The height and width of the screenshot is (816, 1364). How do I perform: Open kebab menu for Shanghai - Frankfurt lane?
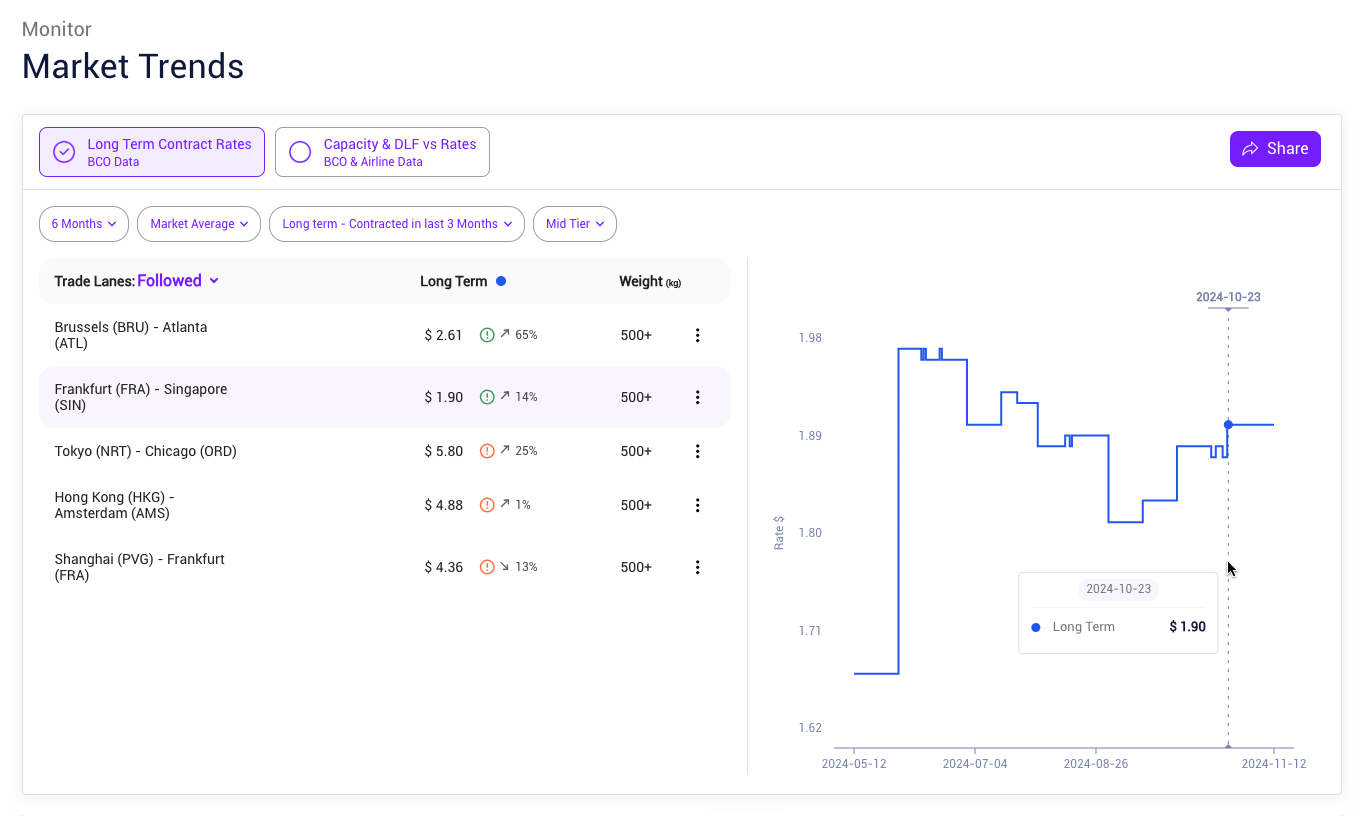(698, 567)
